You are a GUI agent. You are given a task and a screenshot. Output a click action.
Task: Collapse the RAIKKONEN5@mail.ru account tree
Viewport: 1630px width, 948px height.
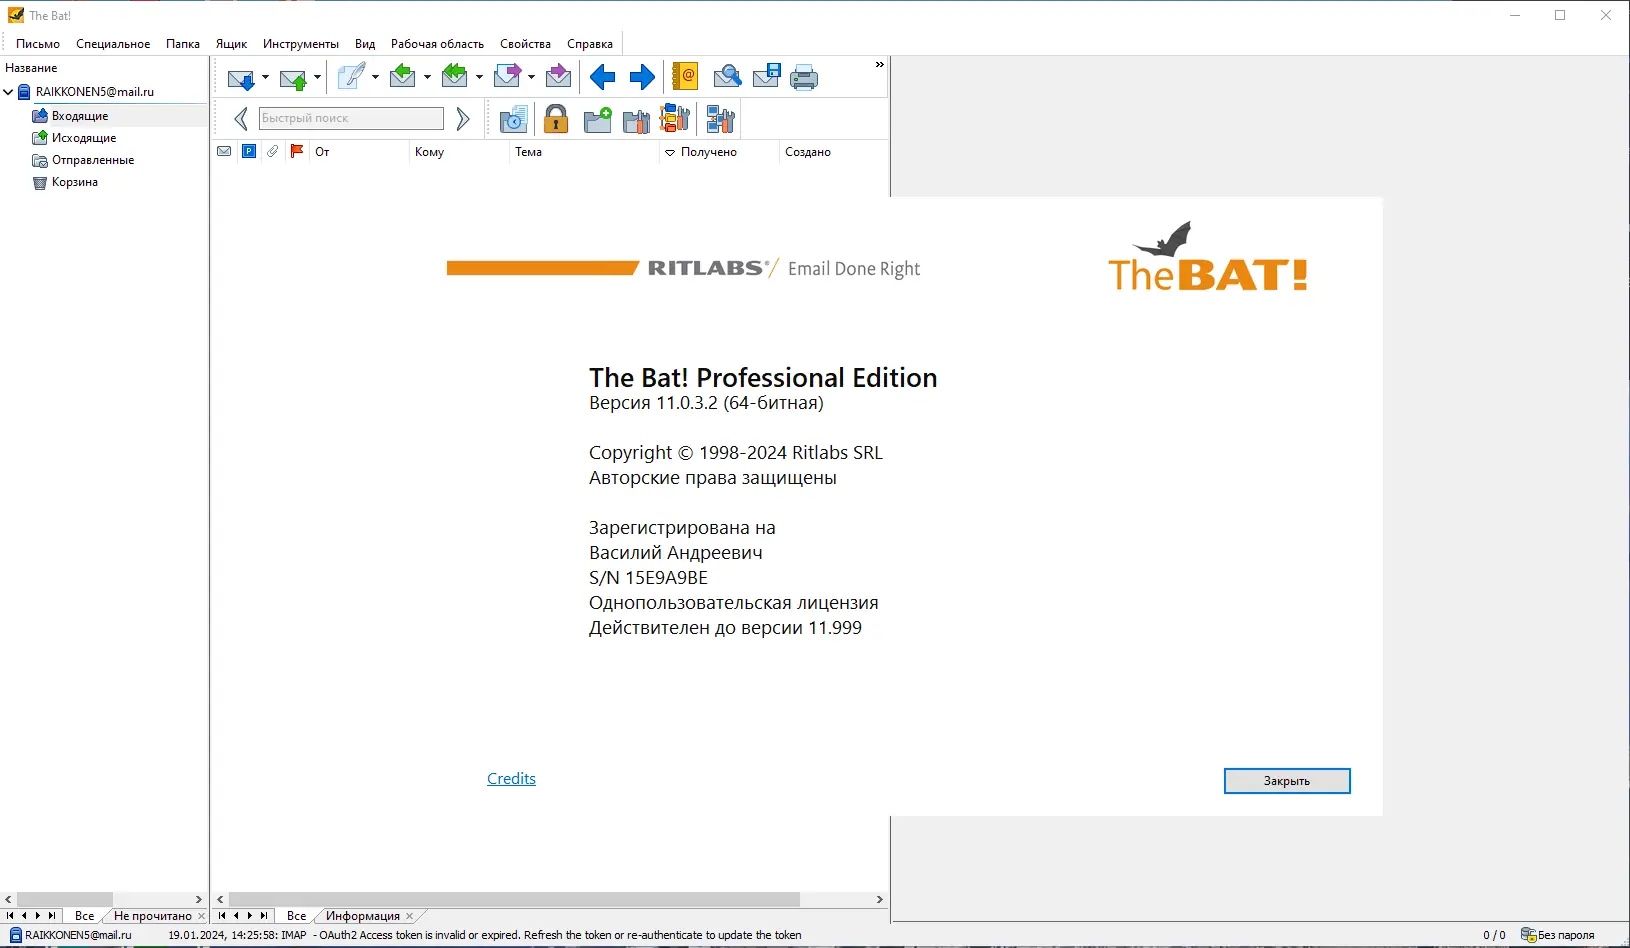pos(9,92)
